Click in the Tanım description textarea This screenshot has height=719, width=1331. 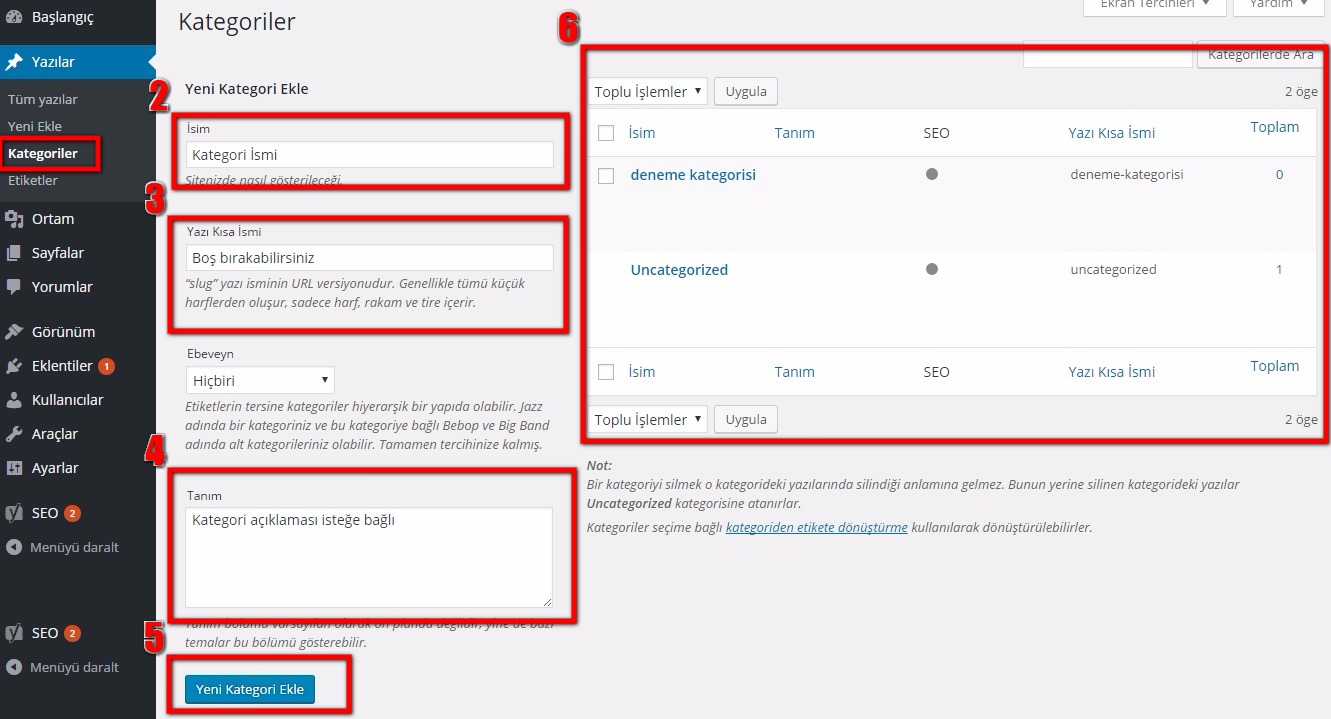pyautogui.click(x=369, y=557)
